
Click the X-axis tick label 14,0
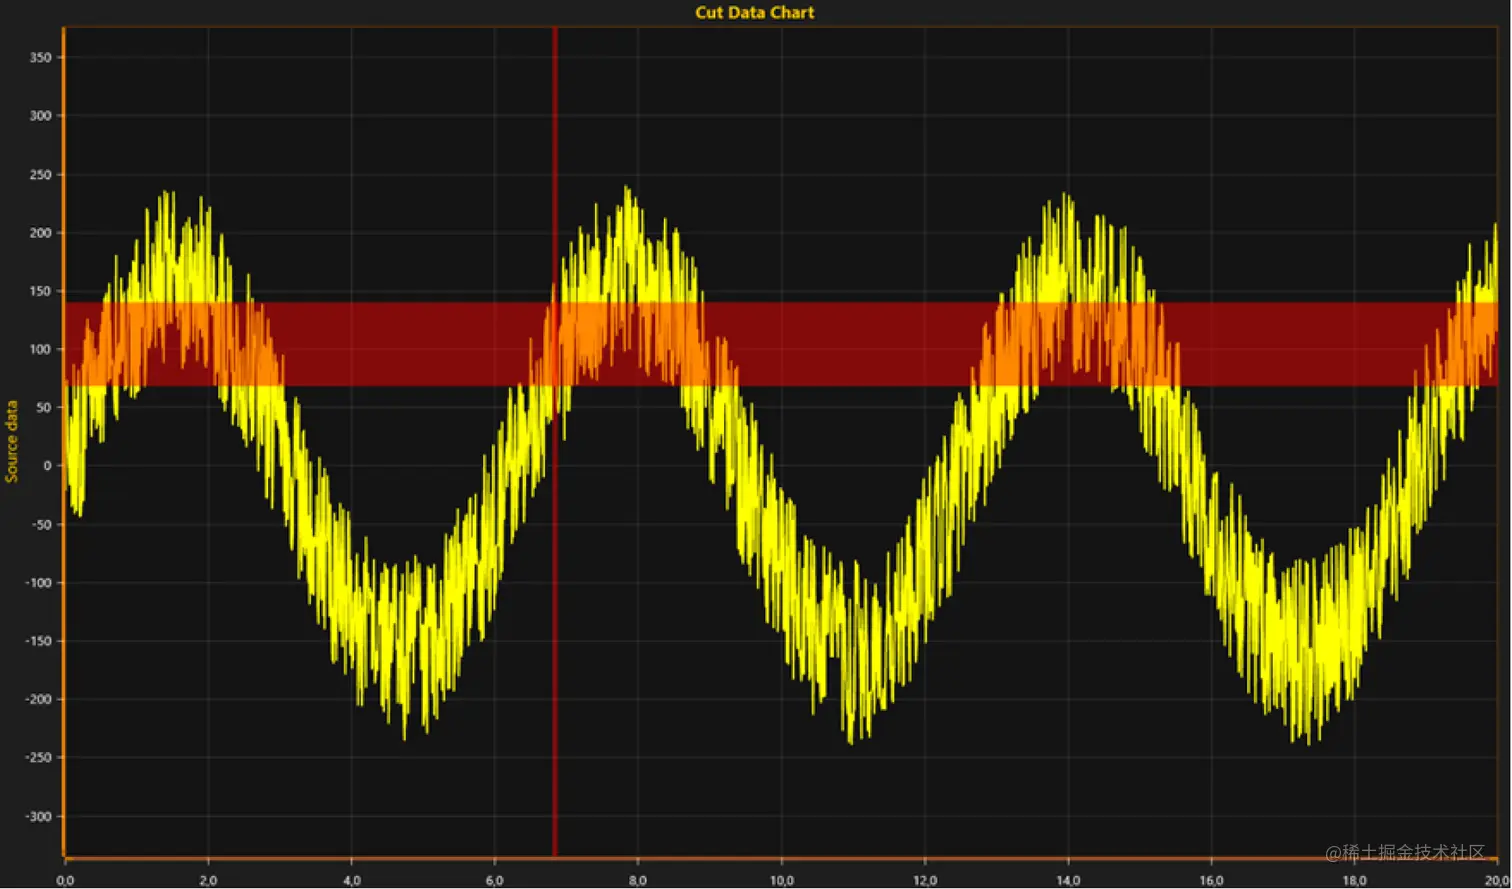click(x=1068, y=880)
